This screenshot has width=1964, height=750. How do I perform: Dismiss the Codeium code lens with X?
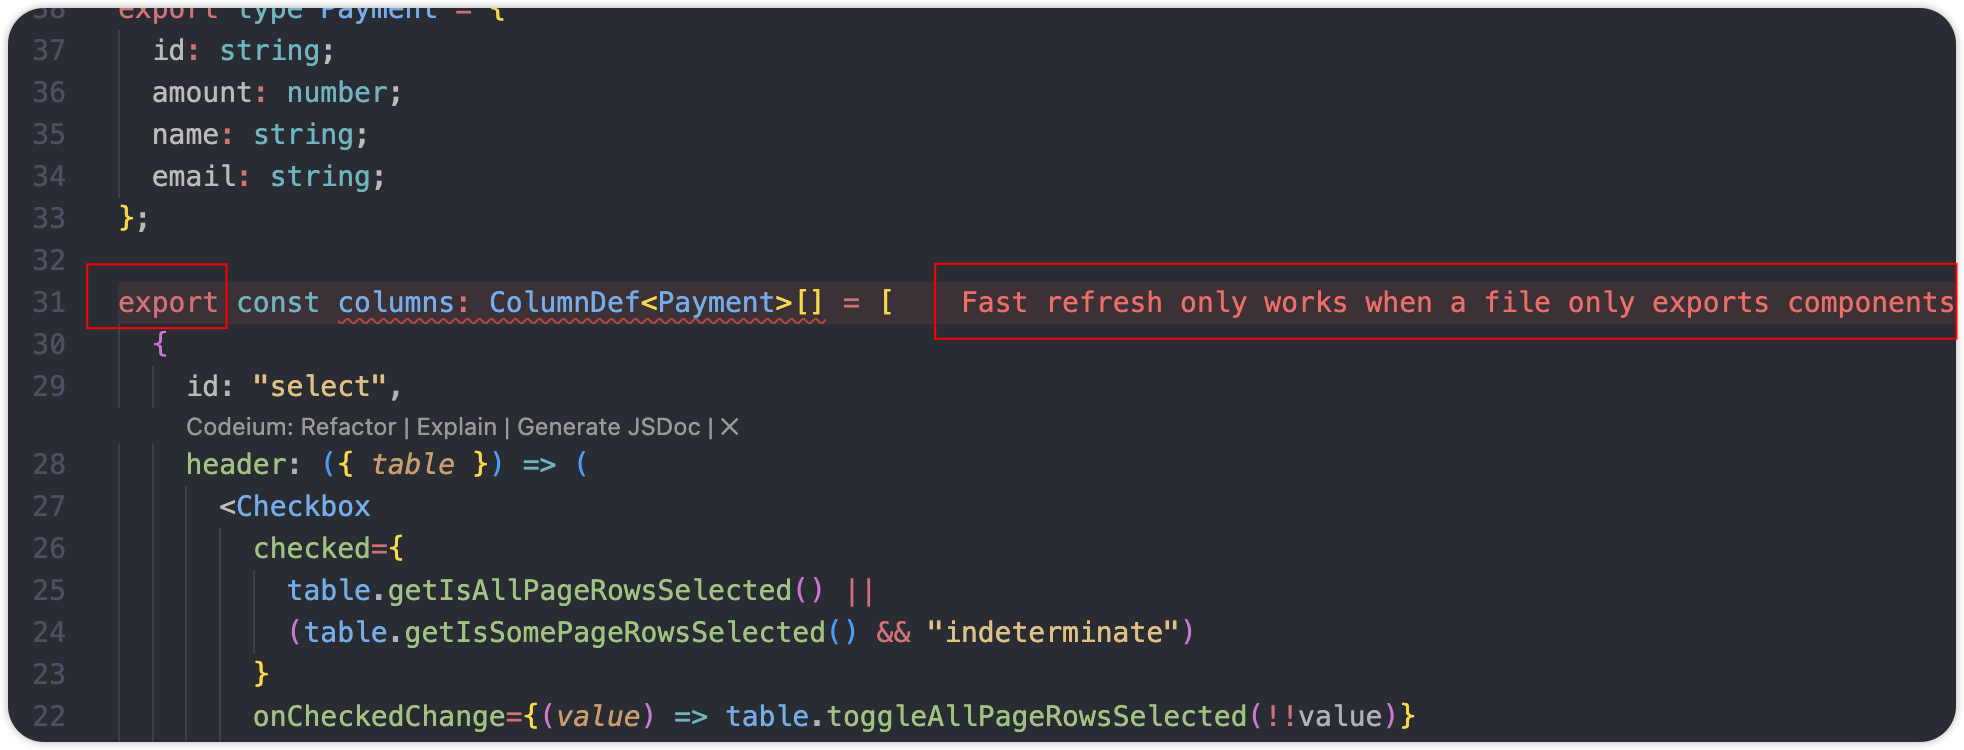[730, 427]
